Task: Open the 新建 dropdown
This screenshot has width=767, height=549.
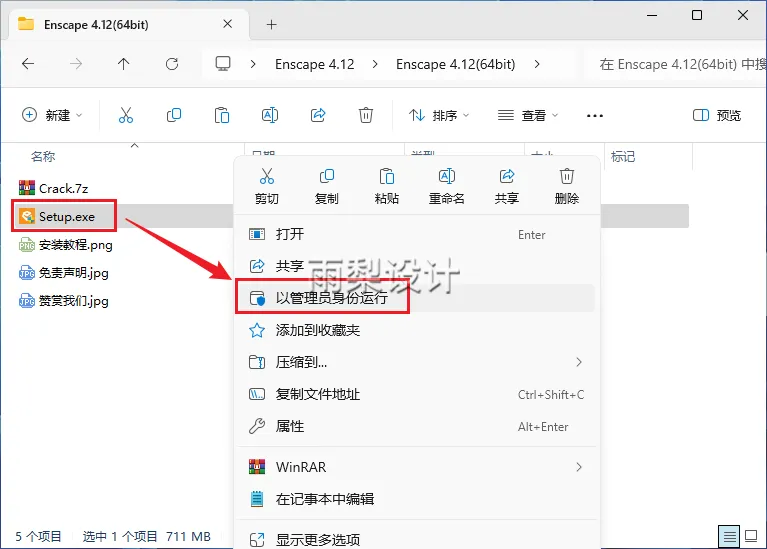Action: pos(52,115)
